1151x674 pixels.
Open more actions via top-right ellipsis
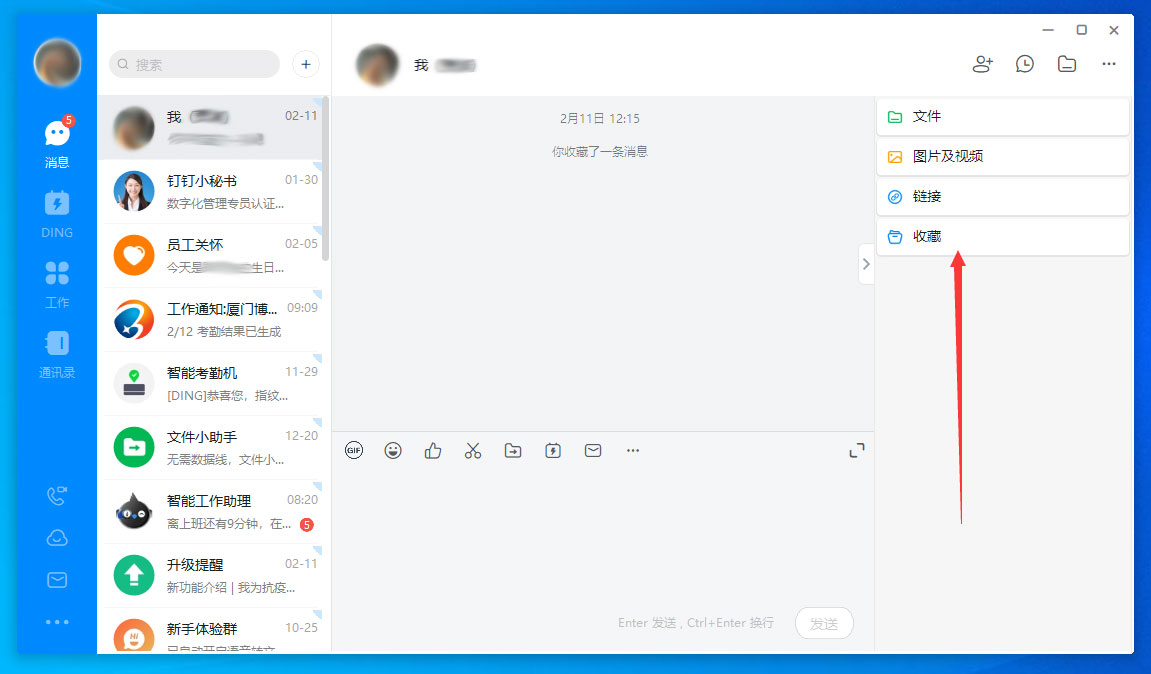(1108, 63)
